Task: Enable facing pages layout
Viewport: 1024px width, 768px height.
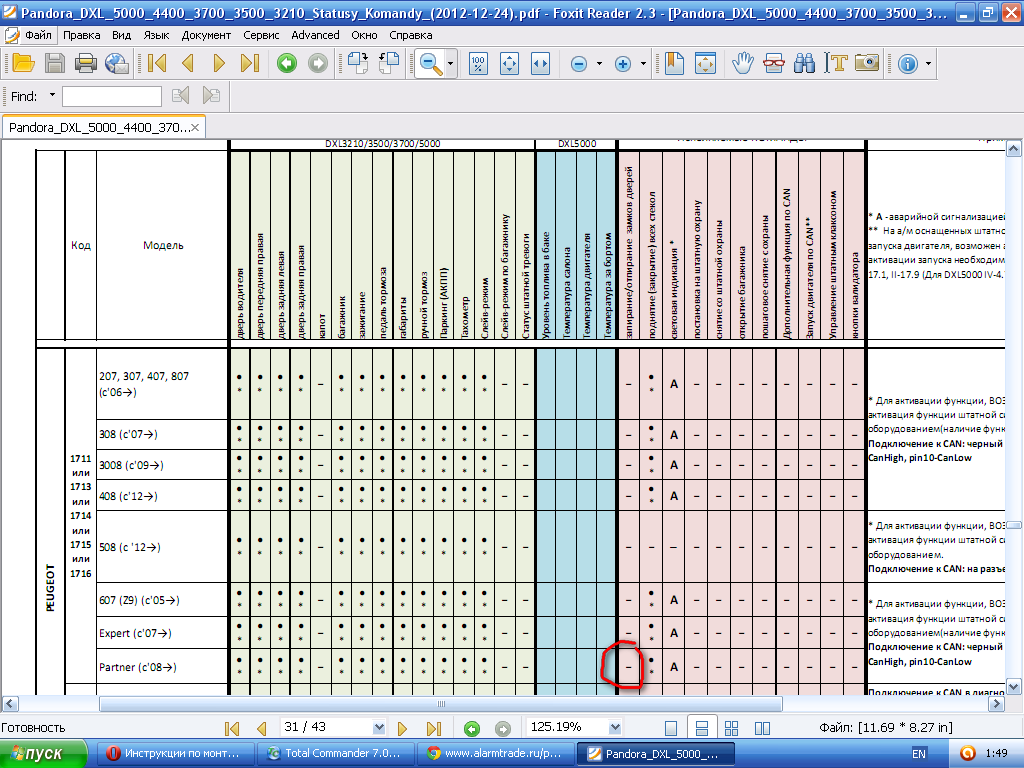Action: [762, 728]
